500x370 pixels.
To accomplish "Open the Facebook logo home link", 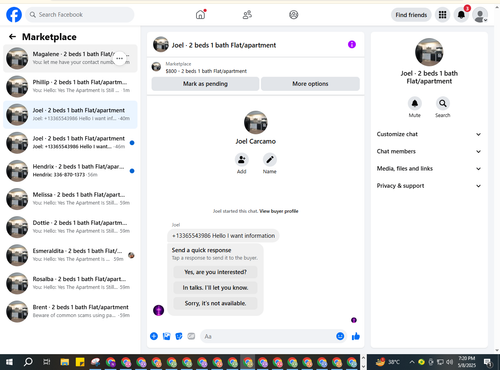I will tap(14, 15).
